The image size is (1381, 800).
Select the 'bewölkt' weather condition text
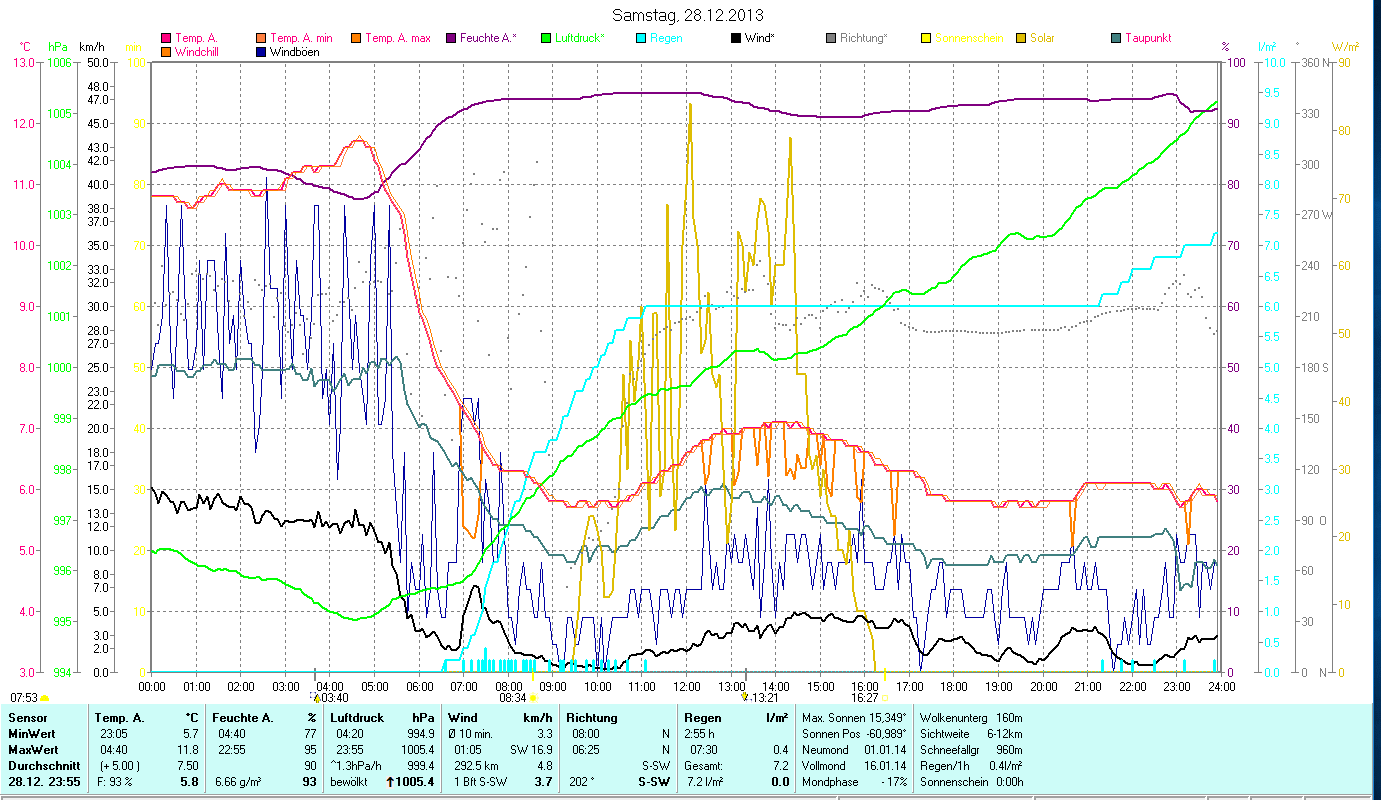point(351,781)
